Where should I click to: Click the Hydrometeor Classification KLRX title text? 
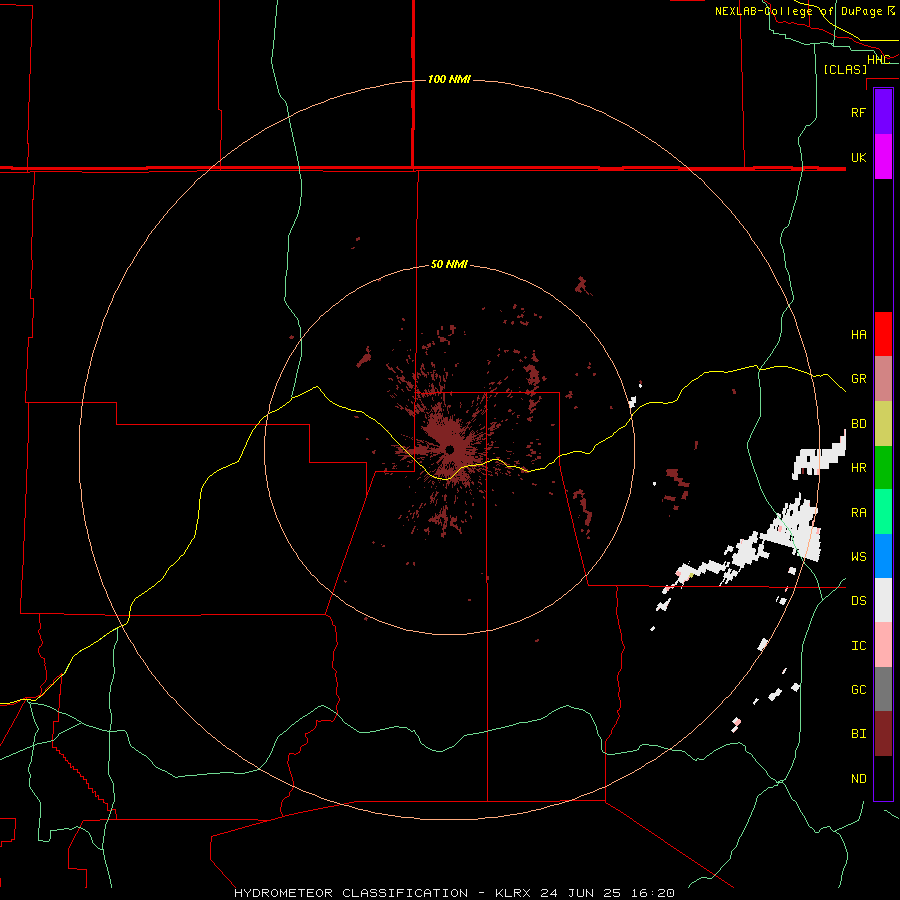pyautogui.click(x=454, y=893)
